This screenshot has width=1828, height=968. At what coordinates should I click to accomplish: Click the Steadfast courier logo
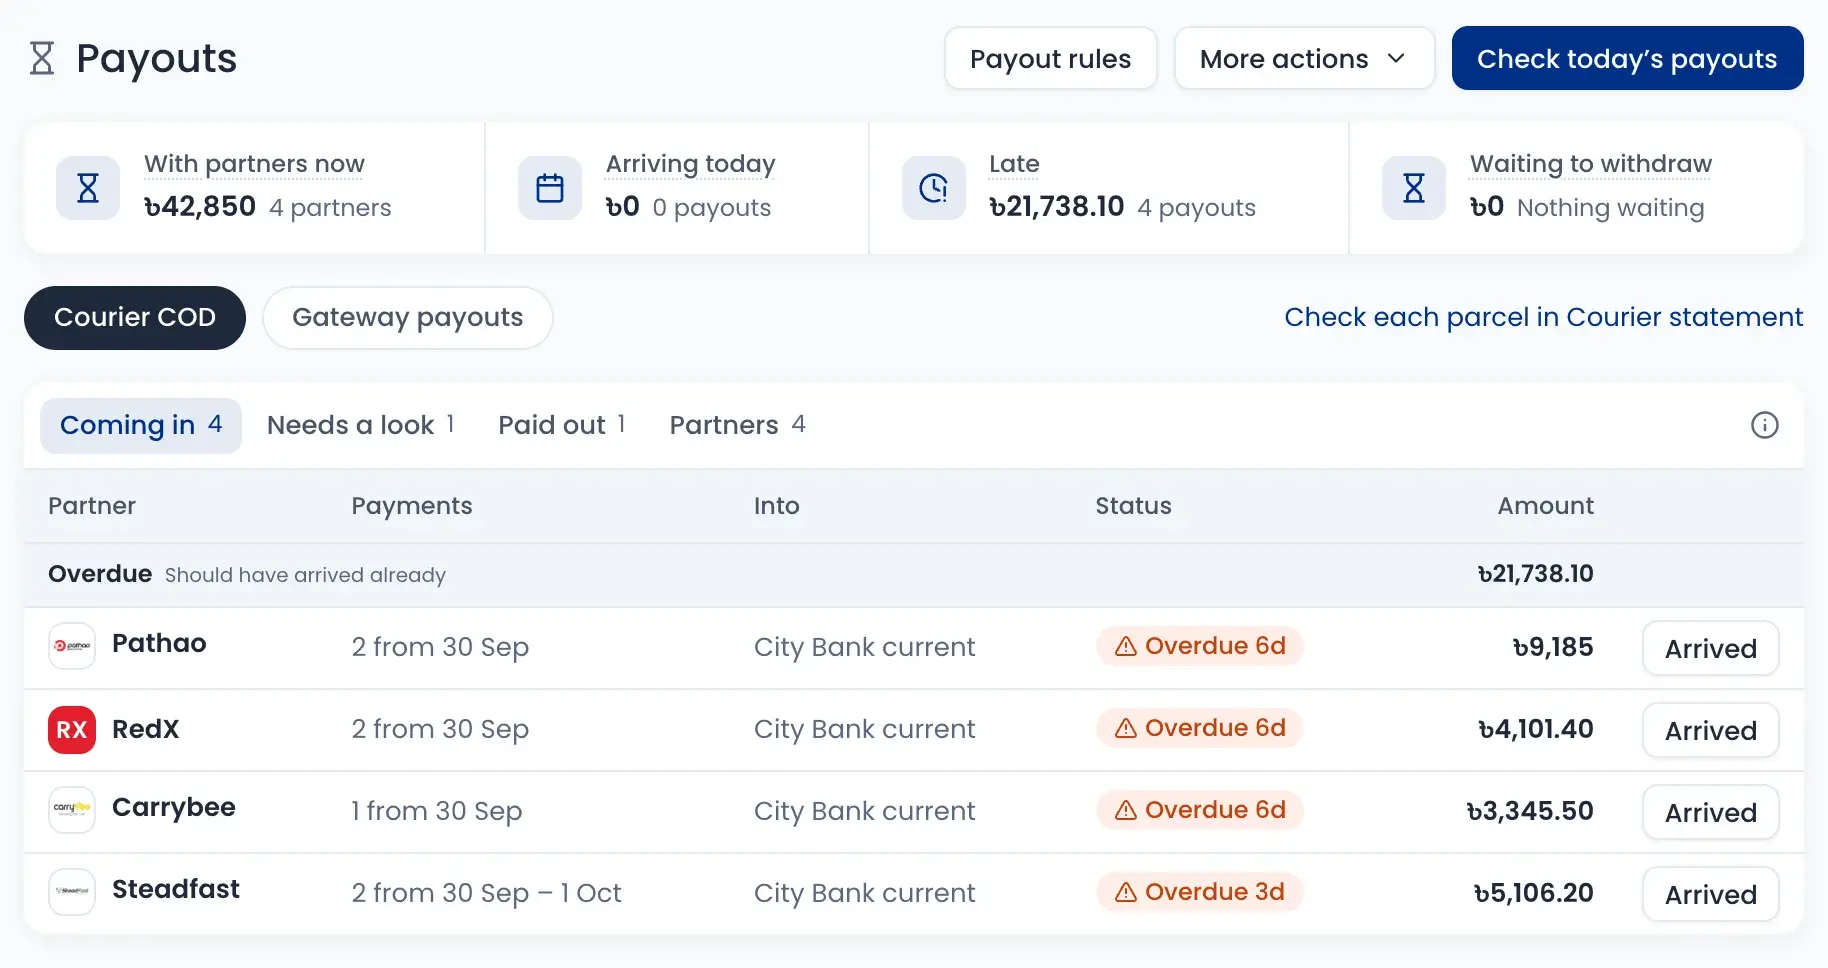click(x=72, y=892)
